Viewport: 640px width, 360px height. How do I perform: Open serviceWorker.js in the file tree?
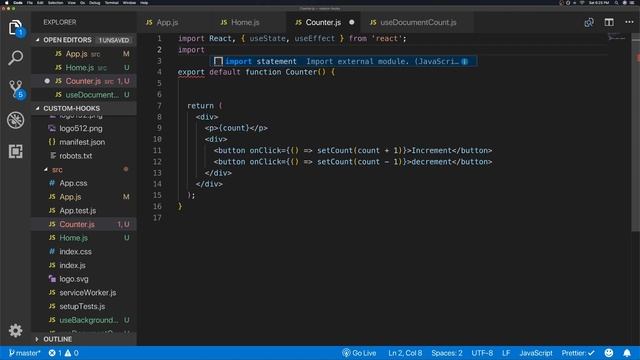coord(84,293)
